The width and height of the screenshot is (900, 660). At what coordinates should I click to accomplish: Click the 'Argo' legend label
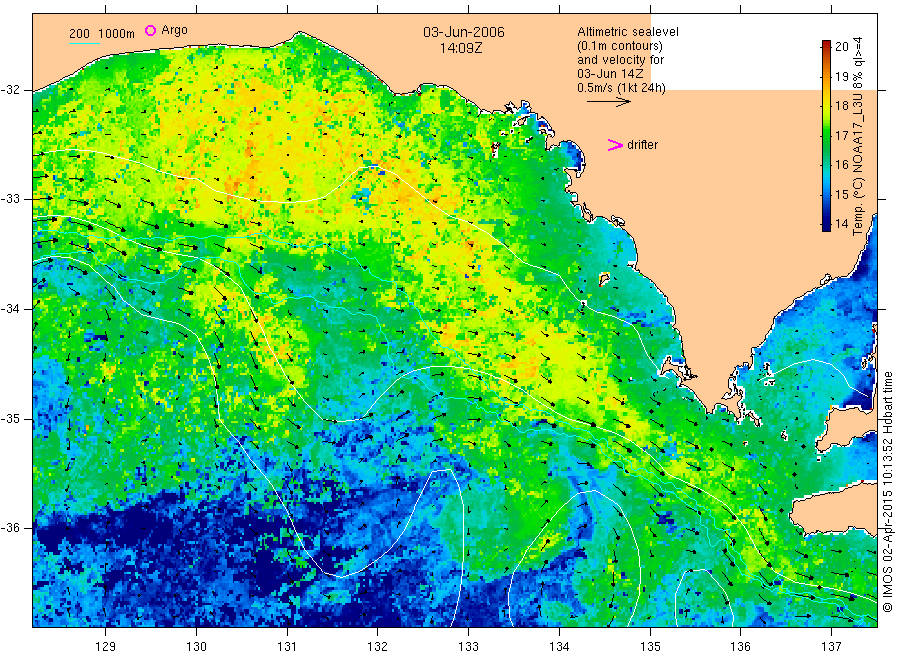coord(174,30)
